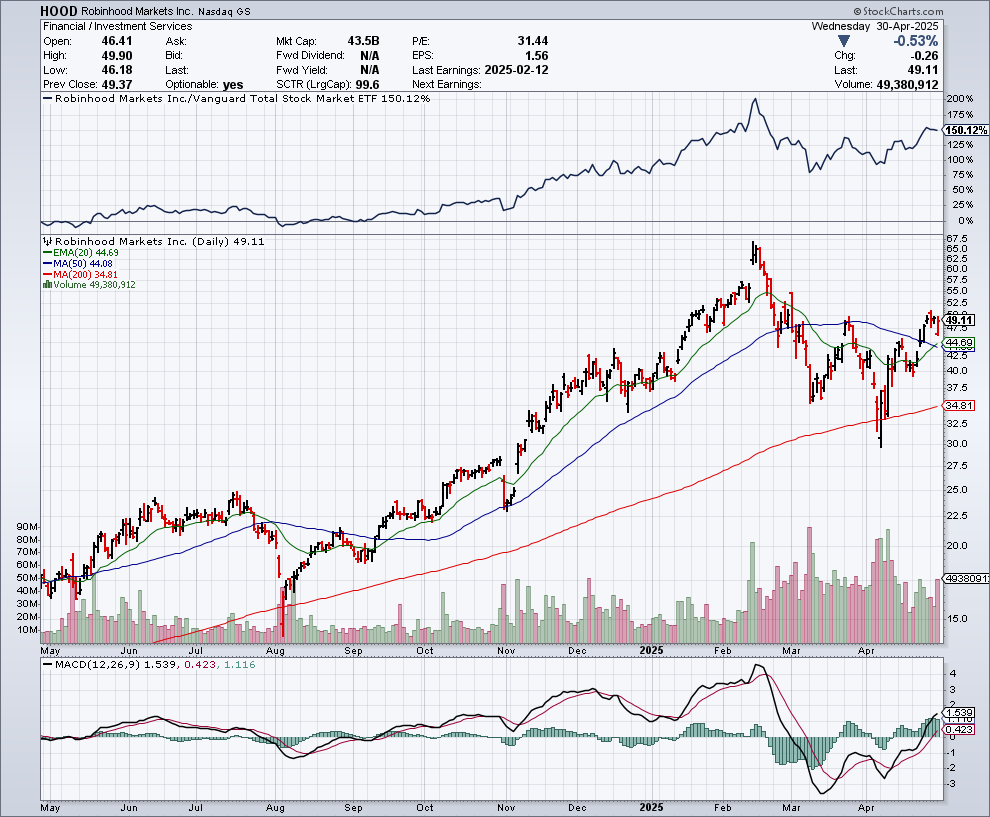Click the 49380912 volume tag on the right axis
Screen dimensions: 990x817
click(967, 578)
